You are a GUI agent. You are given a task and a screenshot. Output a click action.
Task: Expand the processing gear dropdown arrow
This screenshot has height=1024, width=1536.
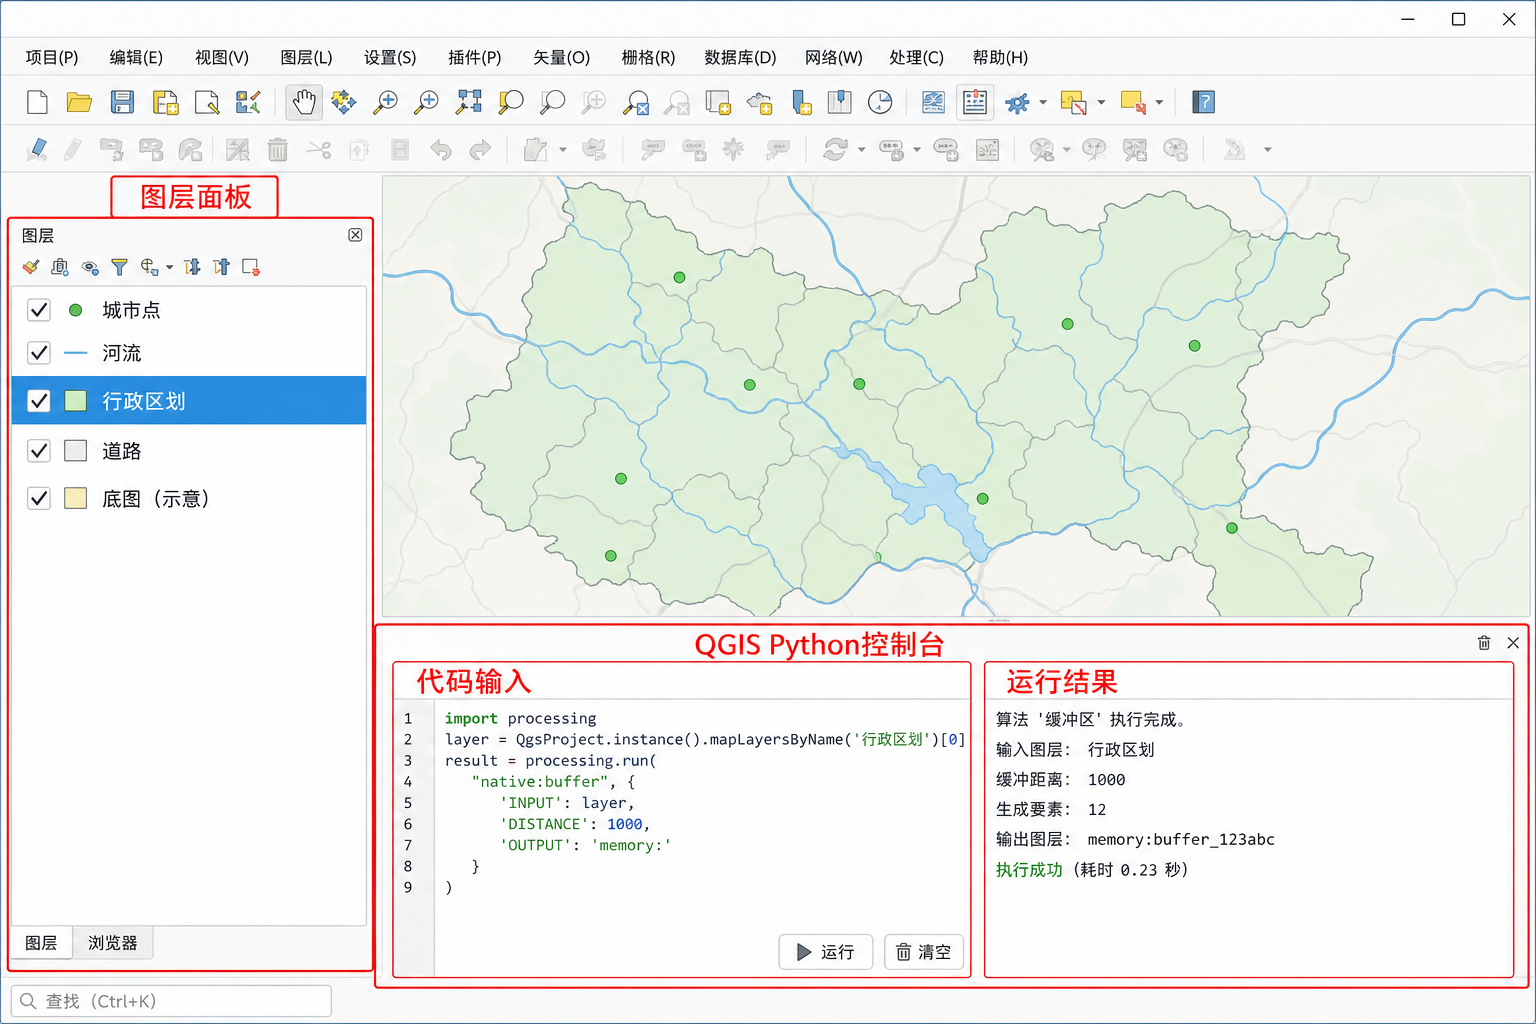pos(1043,102)
